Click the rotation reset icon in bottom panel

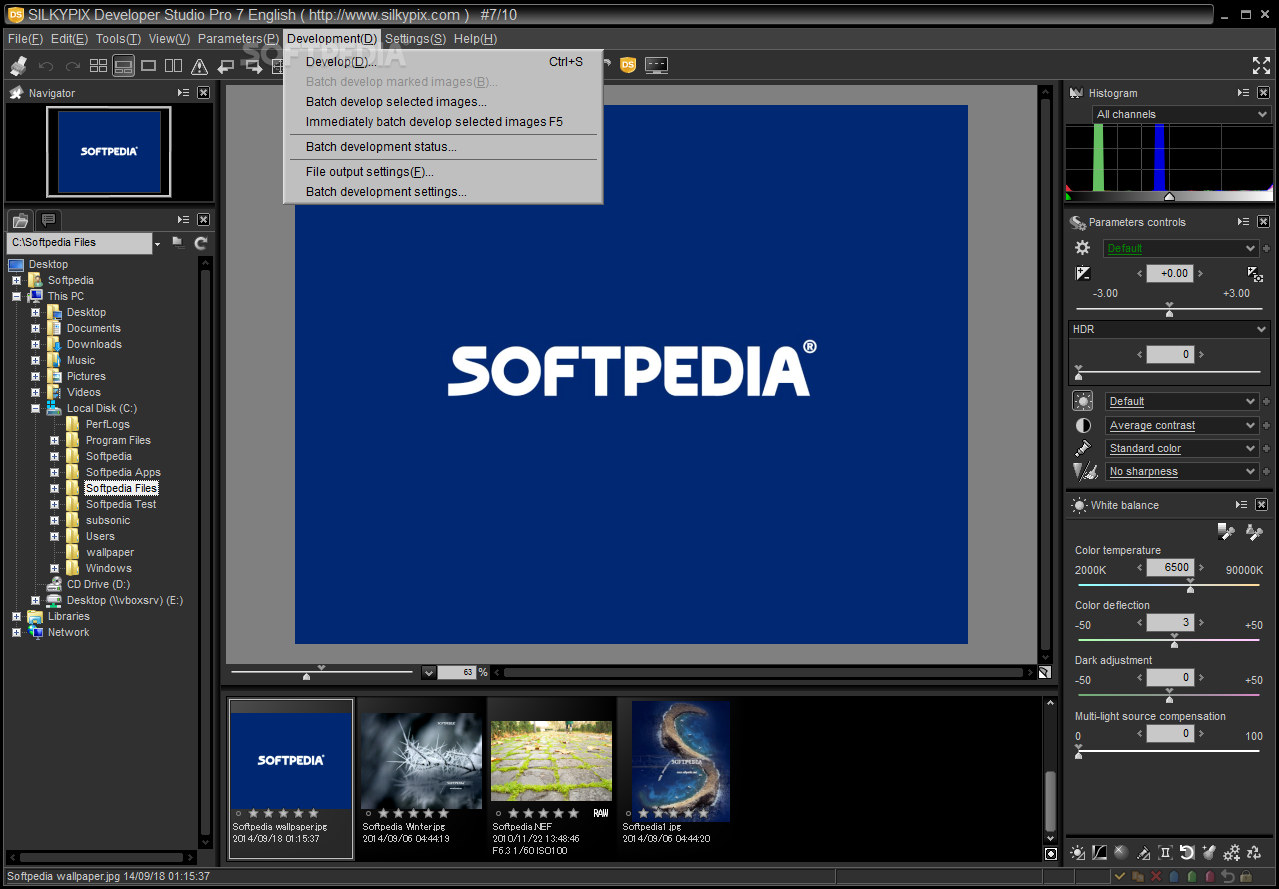1187,853
